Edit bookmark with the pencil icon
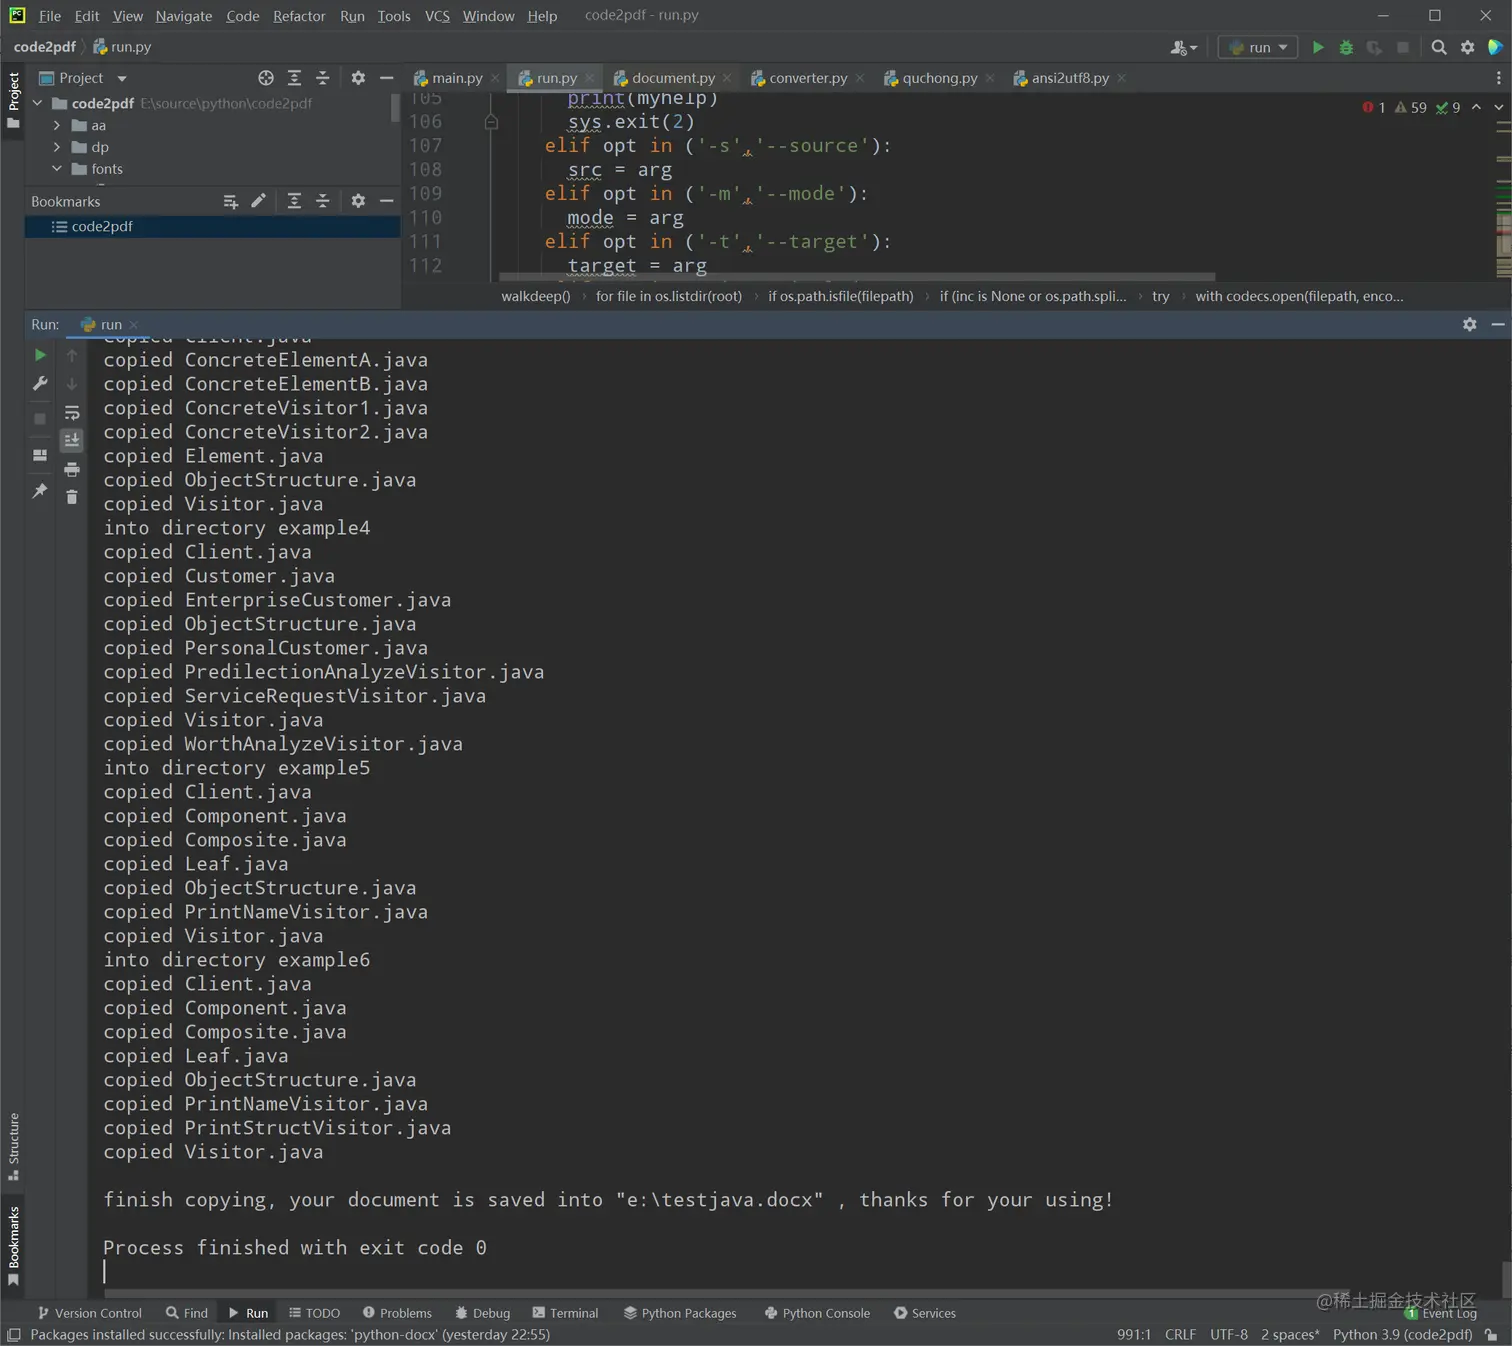 point(258,201)
